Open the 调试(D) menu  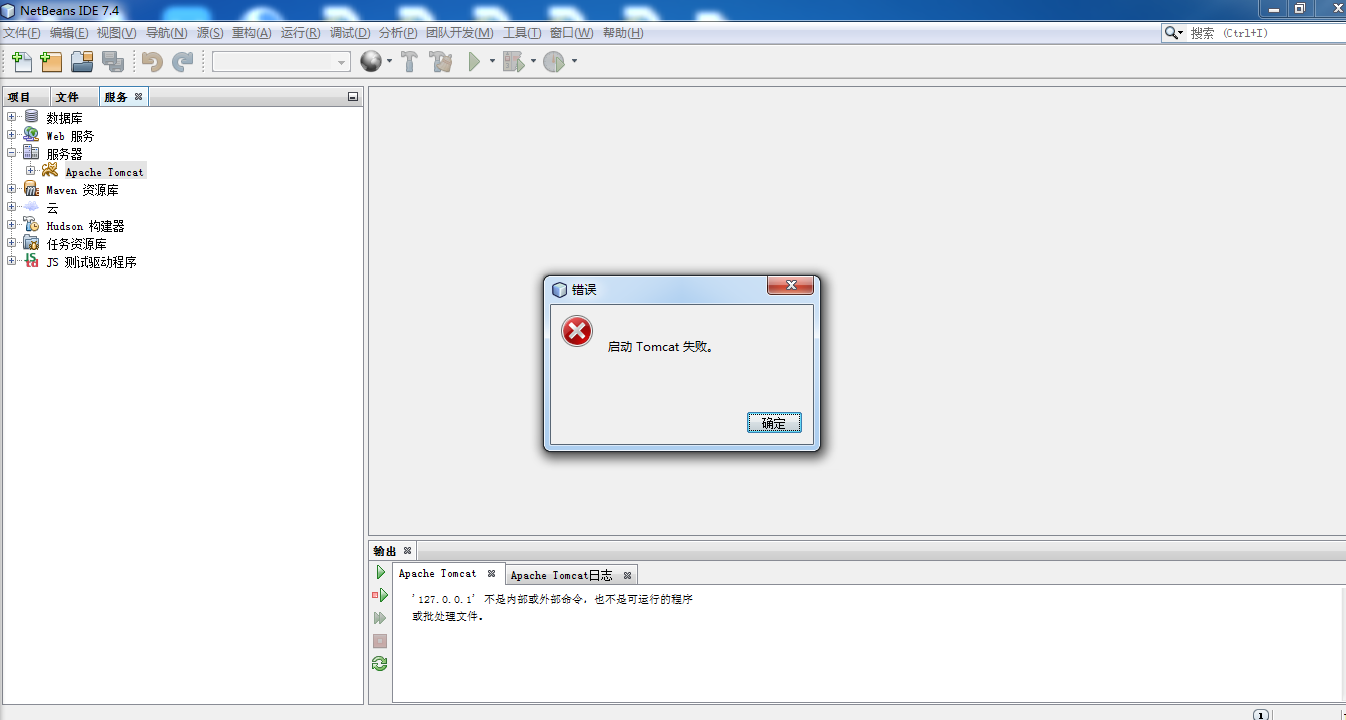(350, 33)
